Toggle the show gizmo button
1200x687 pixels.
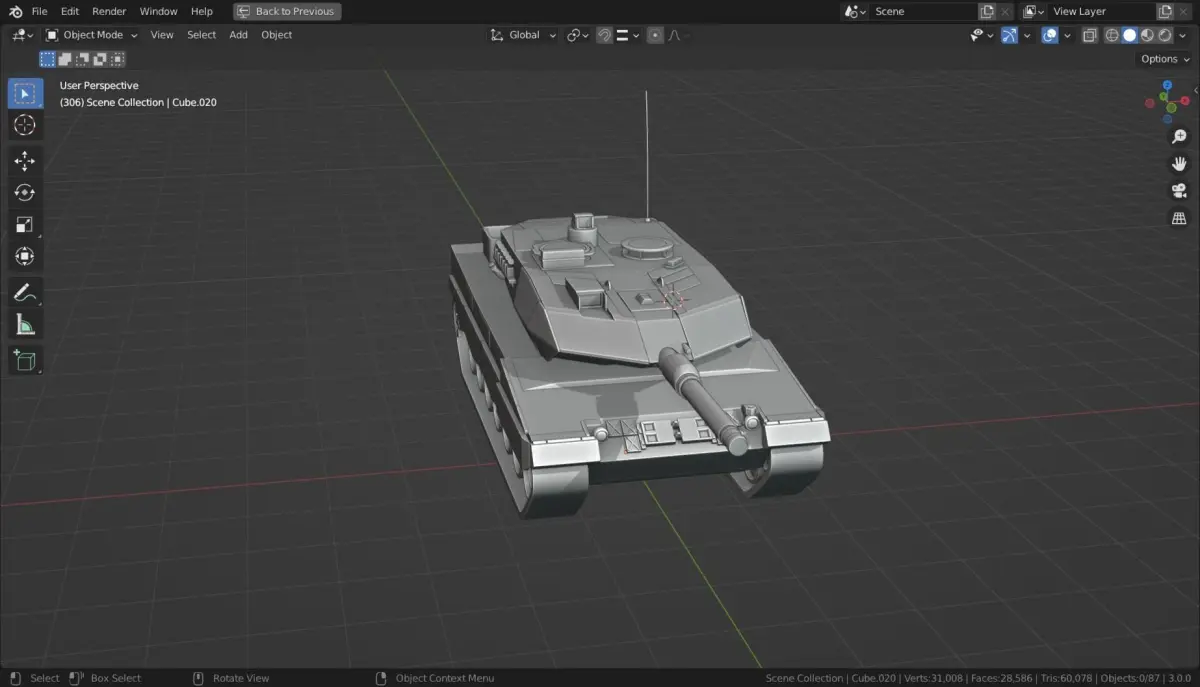(1009, 35)
